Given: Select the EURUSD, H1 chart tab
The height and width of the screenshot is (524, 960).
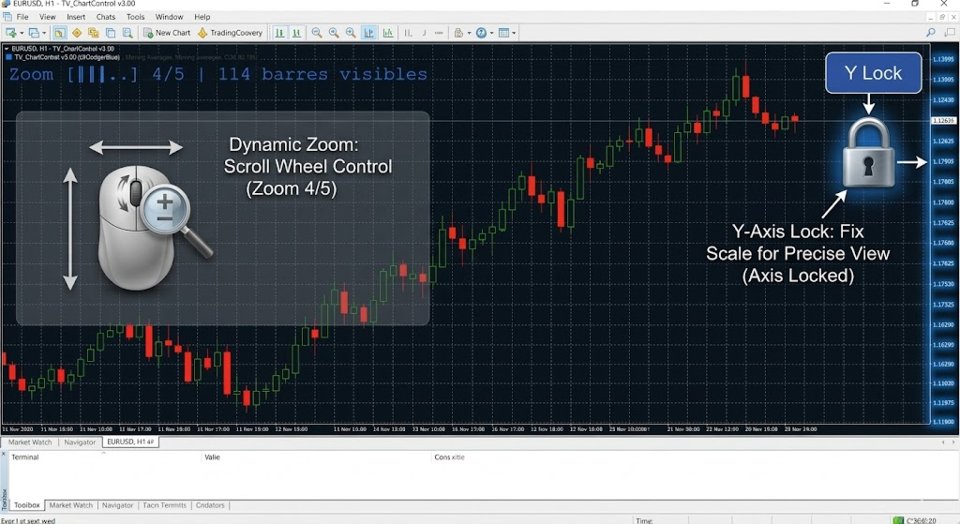Looking at the screenshot, I should [x=130, y=441].
